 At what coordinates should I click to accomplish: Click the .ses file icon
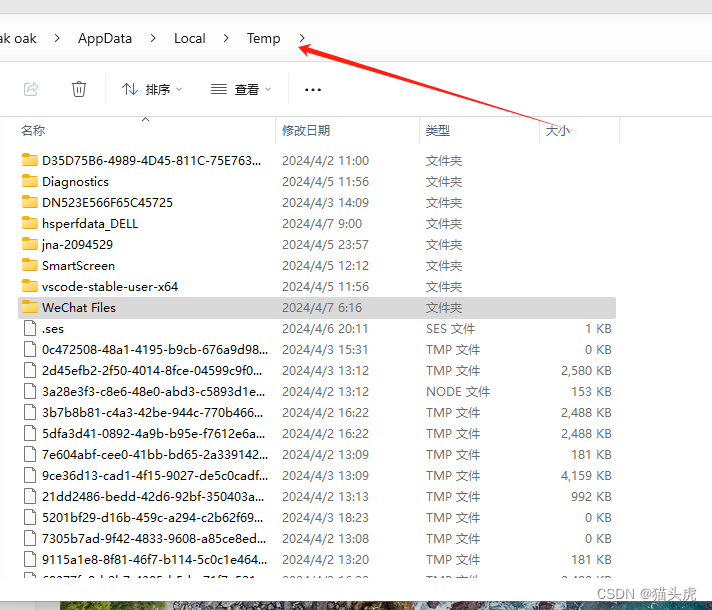[29, 329]
